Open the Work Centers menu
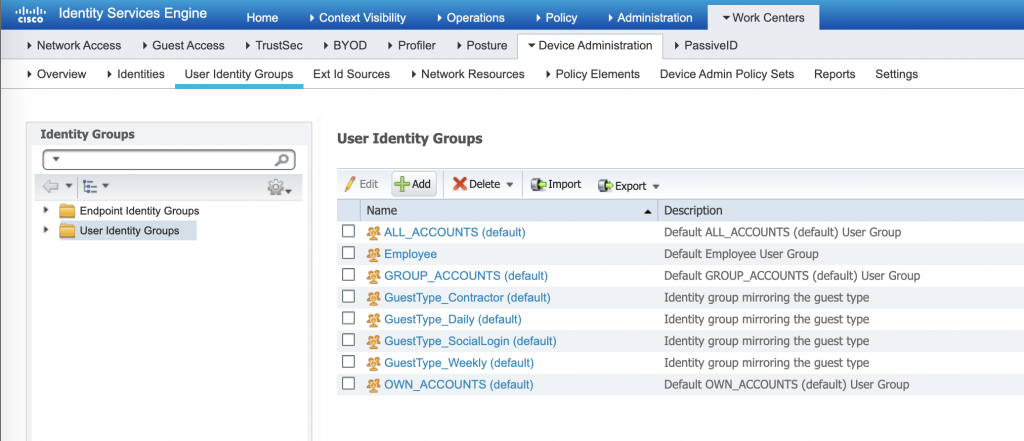This screenshot has height=441, width=1024. [x=763, y=18]
